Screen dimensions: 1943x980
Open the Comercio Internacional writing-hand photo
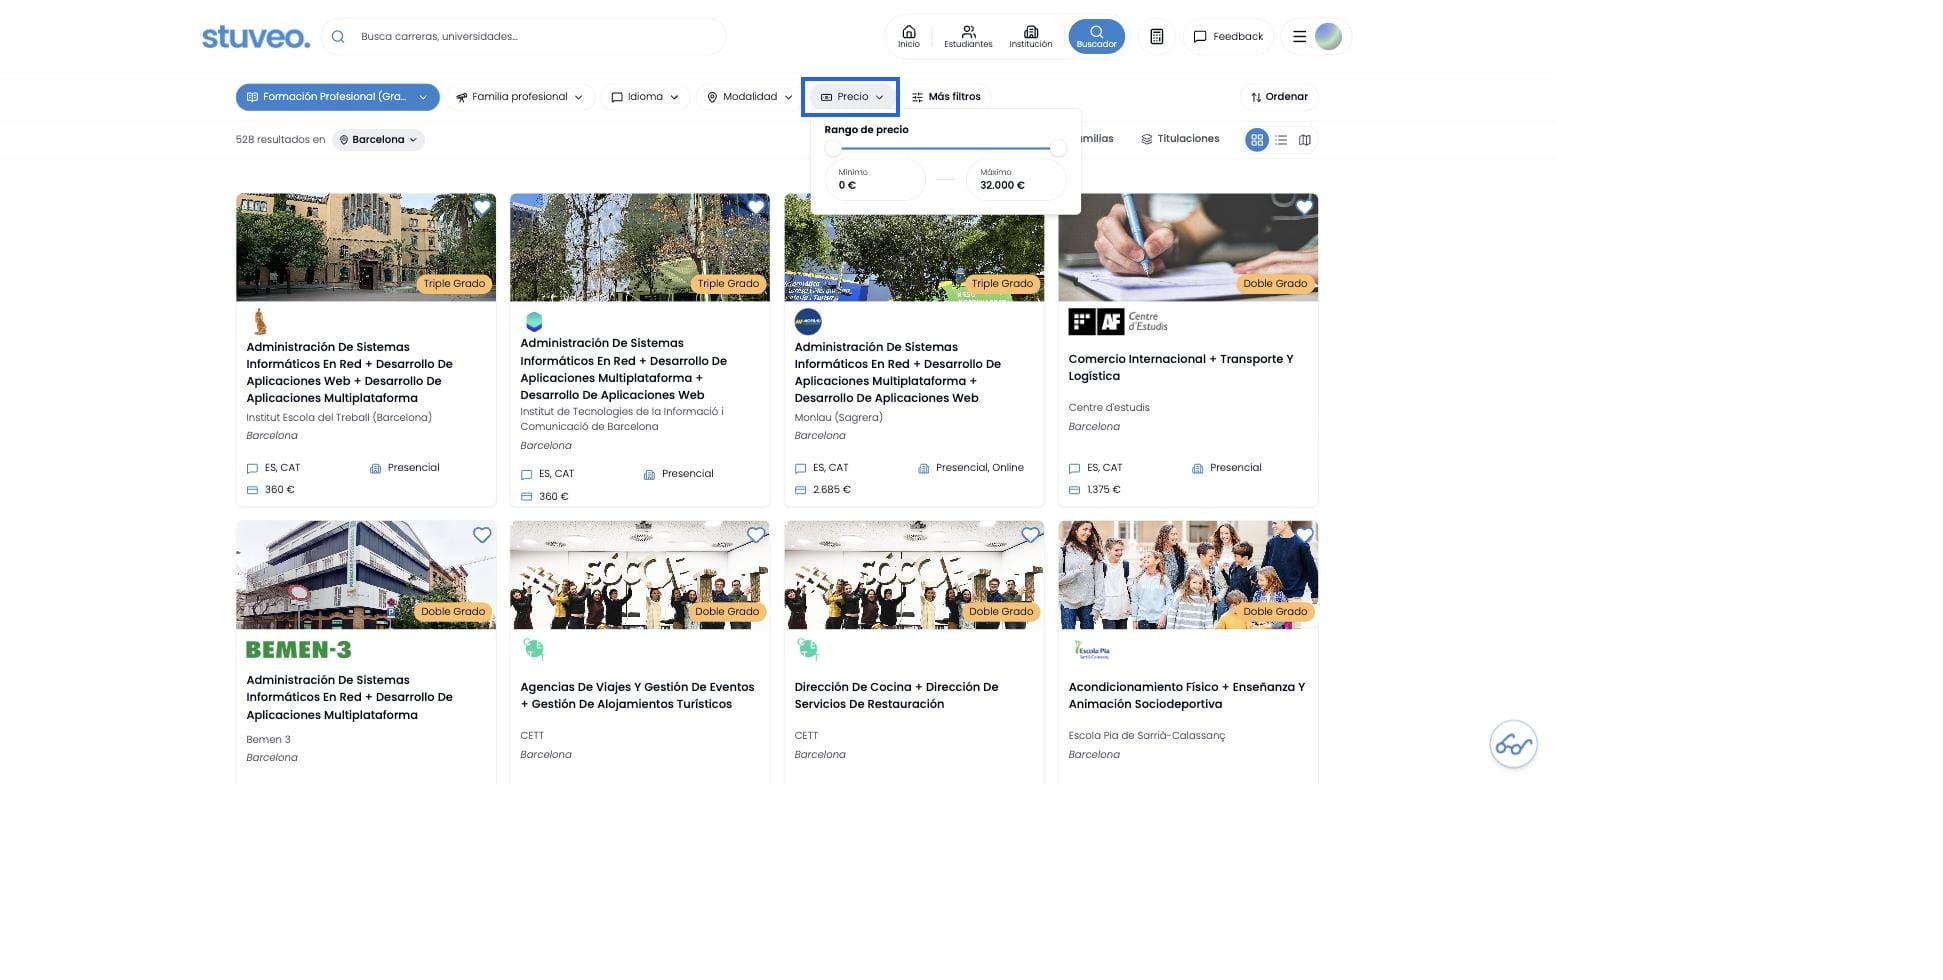(1188, 247)
